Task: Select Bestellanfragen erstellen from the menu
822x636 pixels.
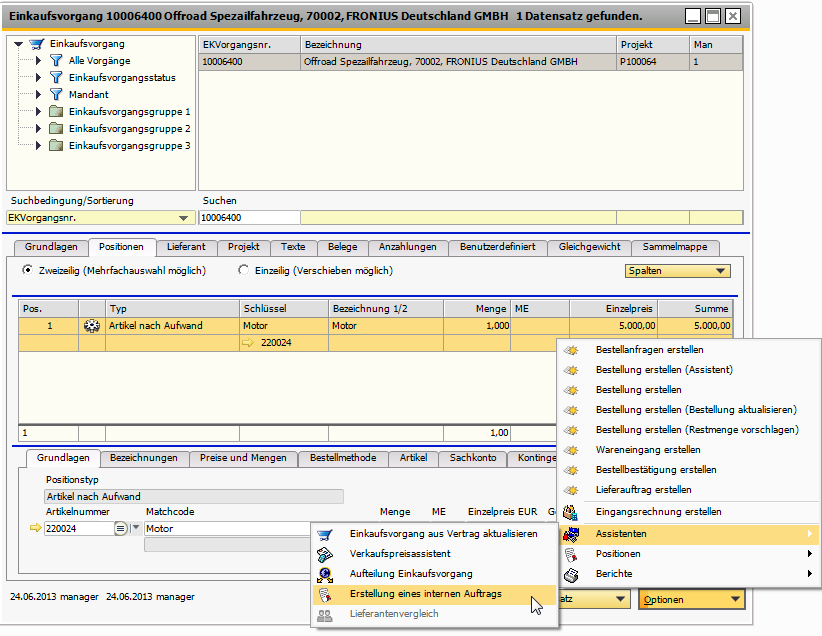Action: [649, 350]
